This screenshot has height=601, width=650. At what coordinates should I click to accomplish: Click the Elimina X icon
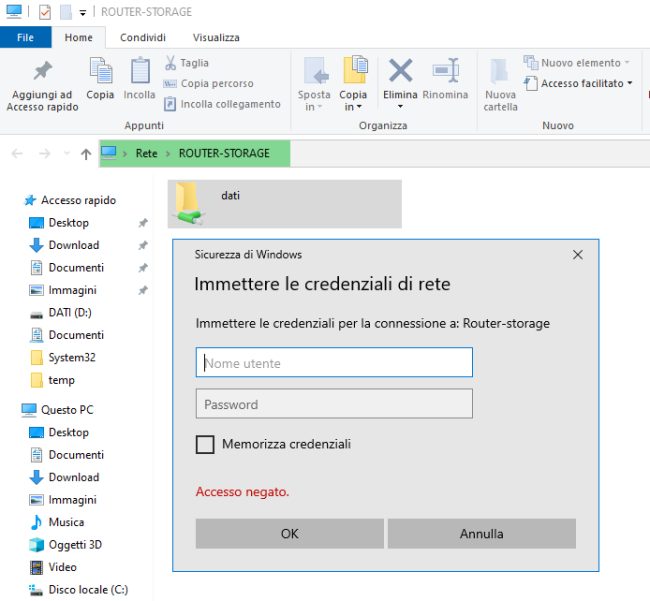coord(400,70)
